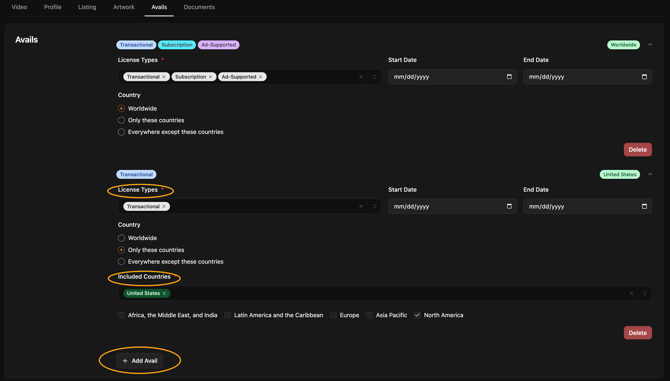Select Worldwide radio in United States avail
670x381 pixels.
point(121,238)
